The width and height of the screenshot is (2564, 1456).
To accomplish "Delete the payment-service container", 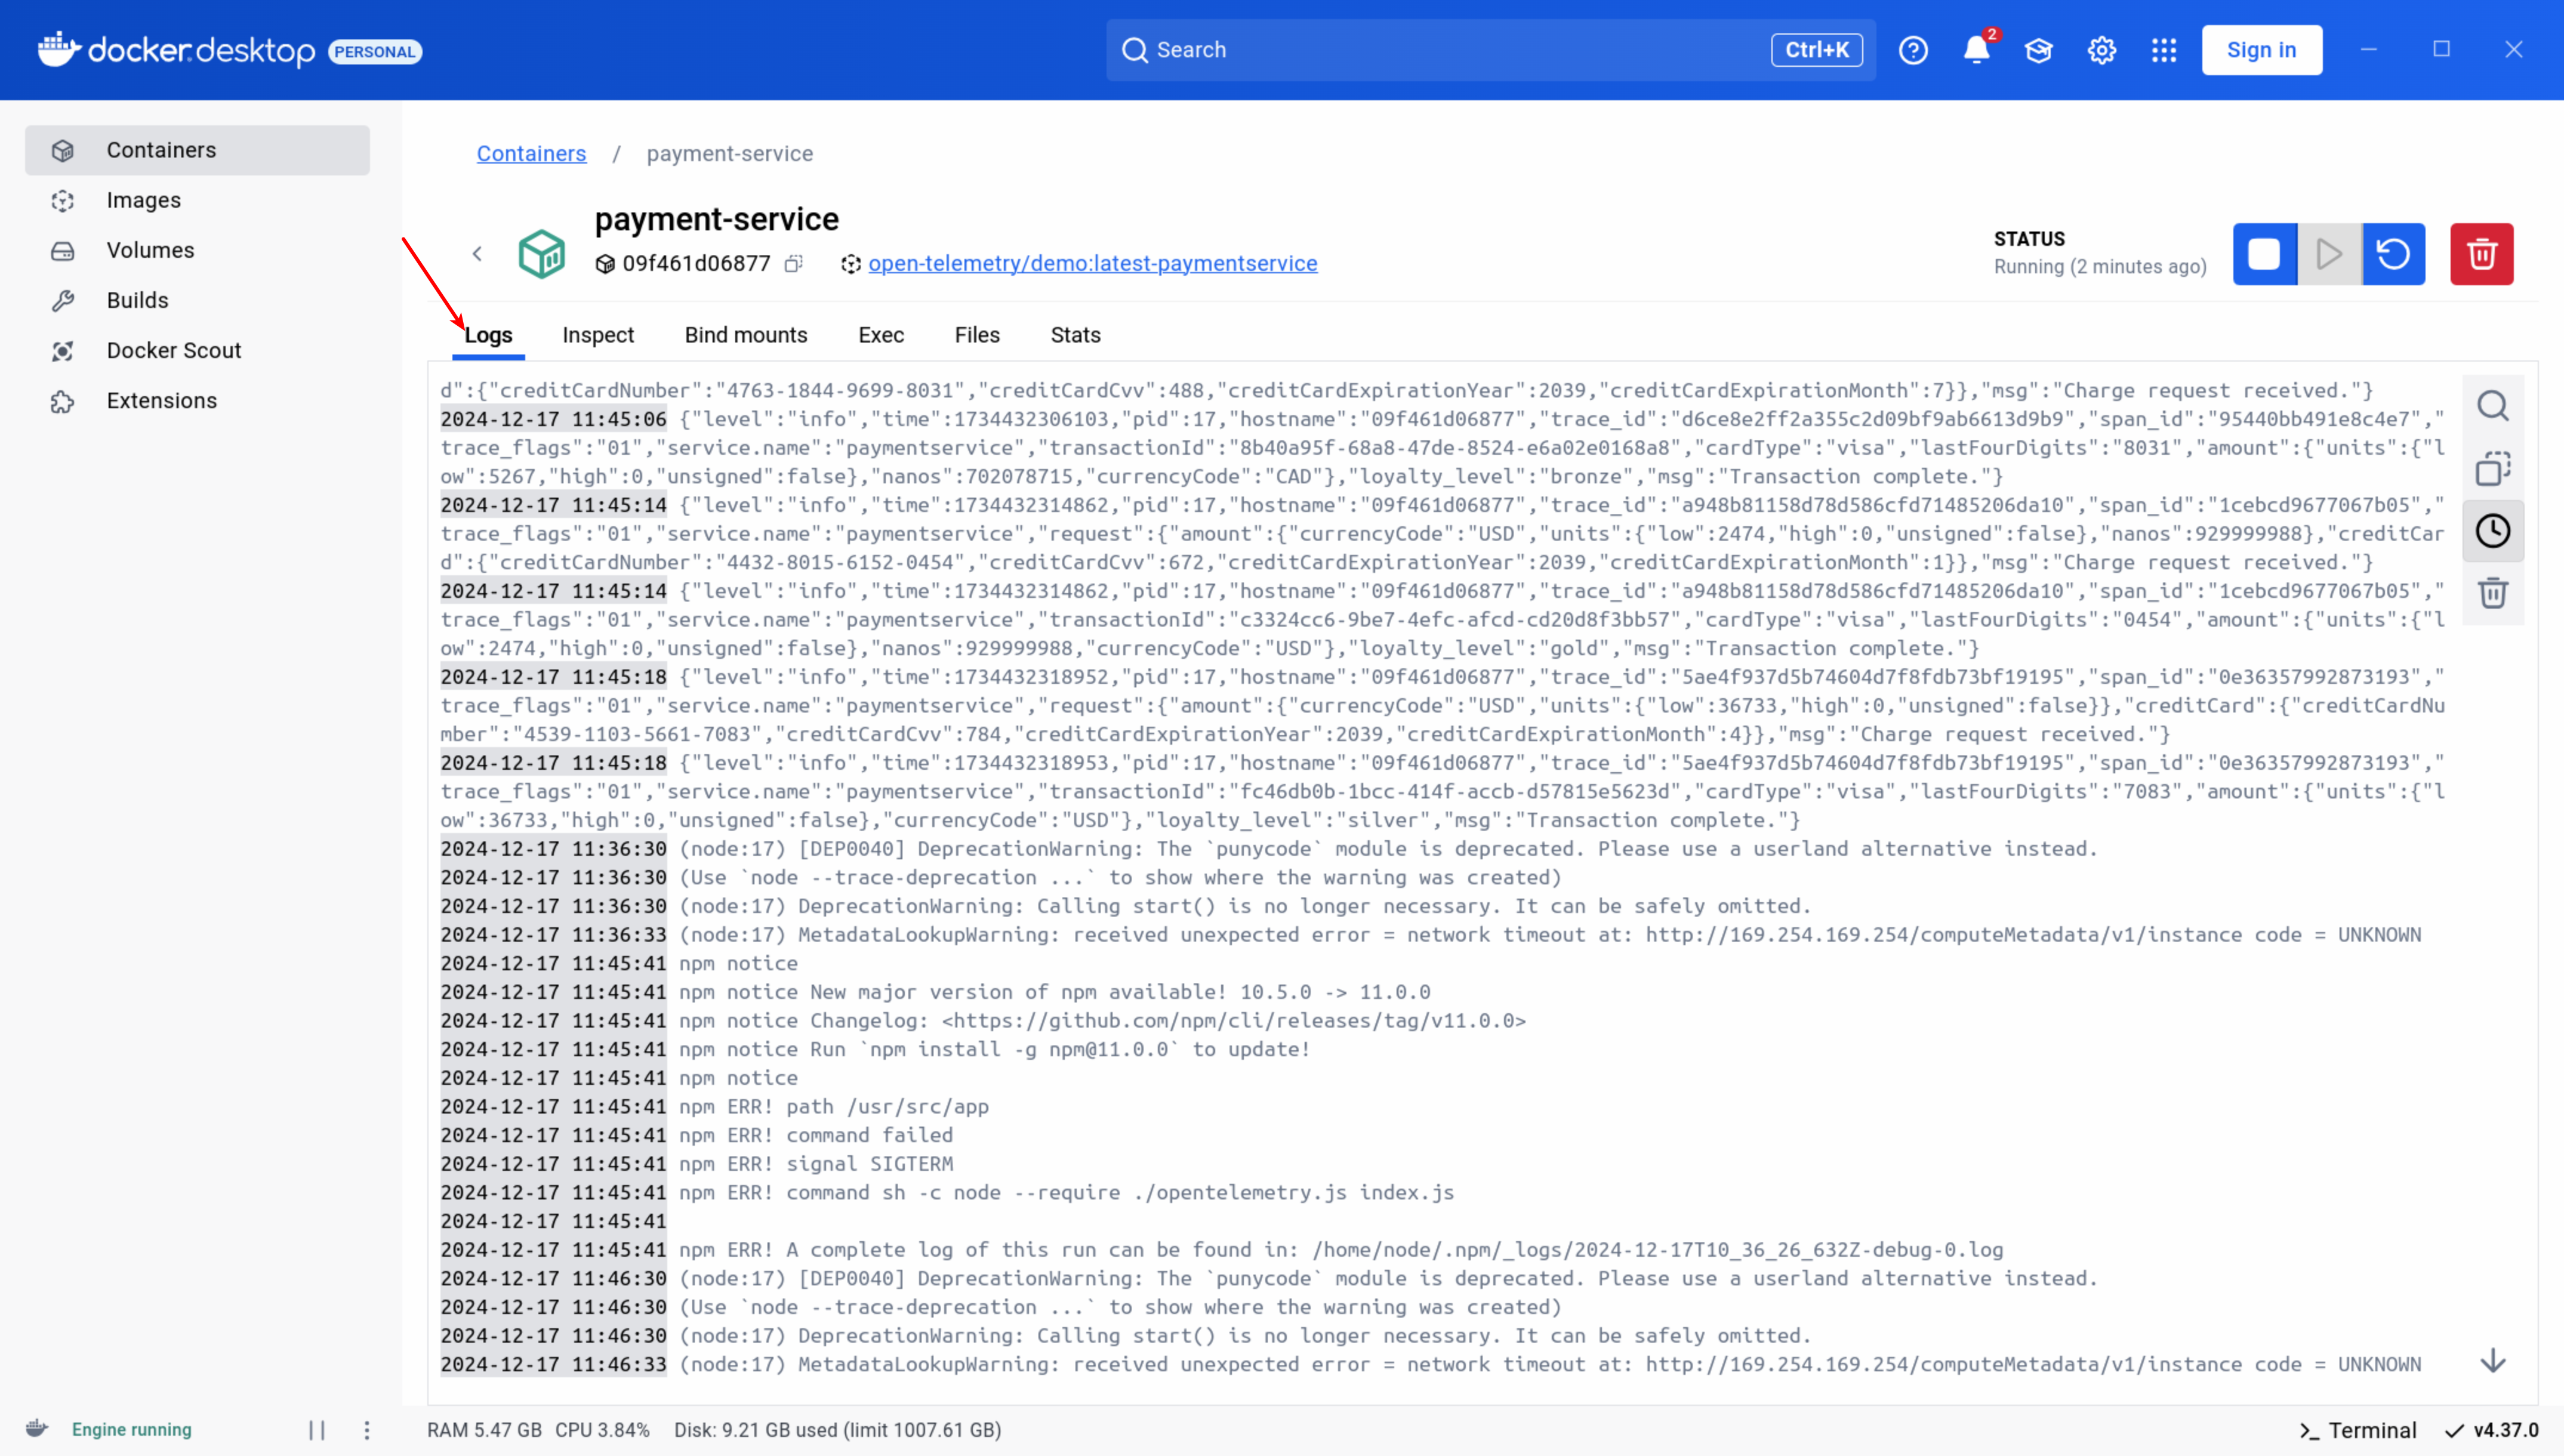I will tap(2481, 254).
